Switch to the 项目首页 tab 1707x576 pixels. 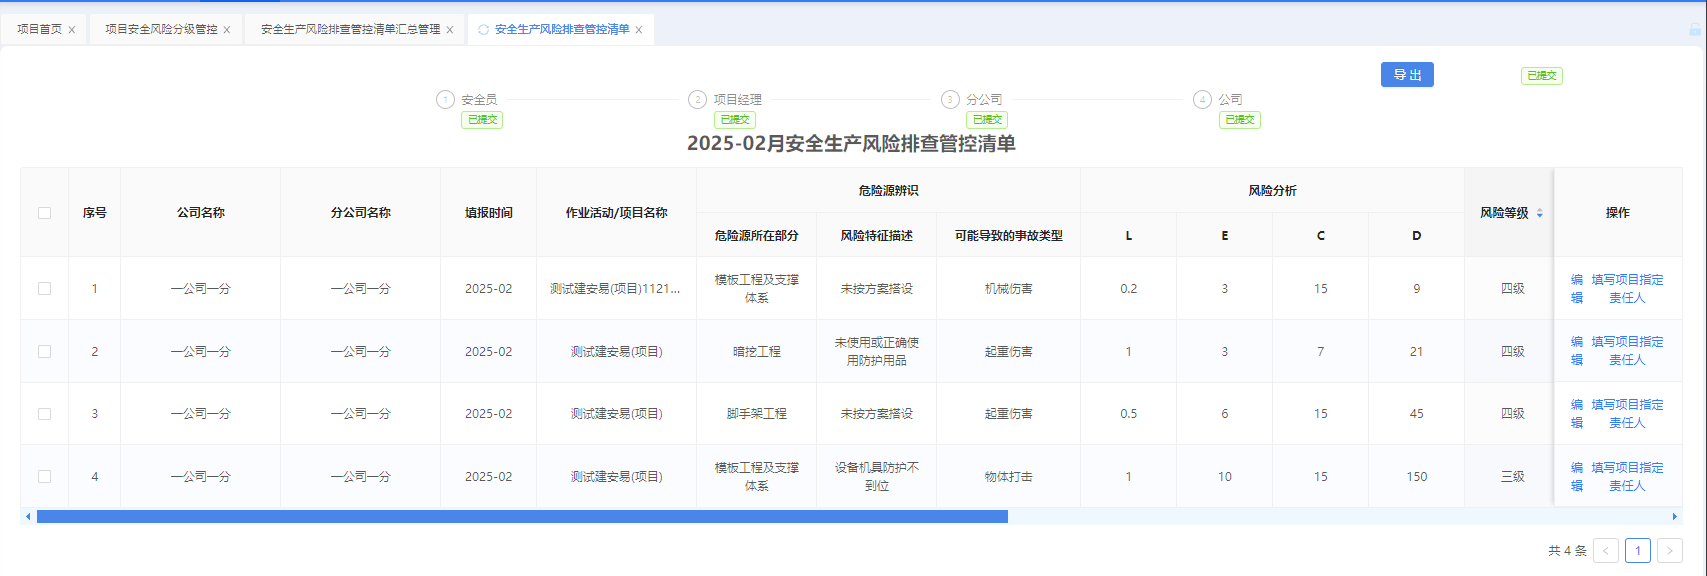point(39,30)
